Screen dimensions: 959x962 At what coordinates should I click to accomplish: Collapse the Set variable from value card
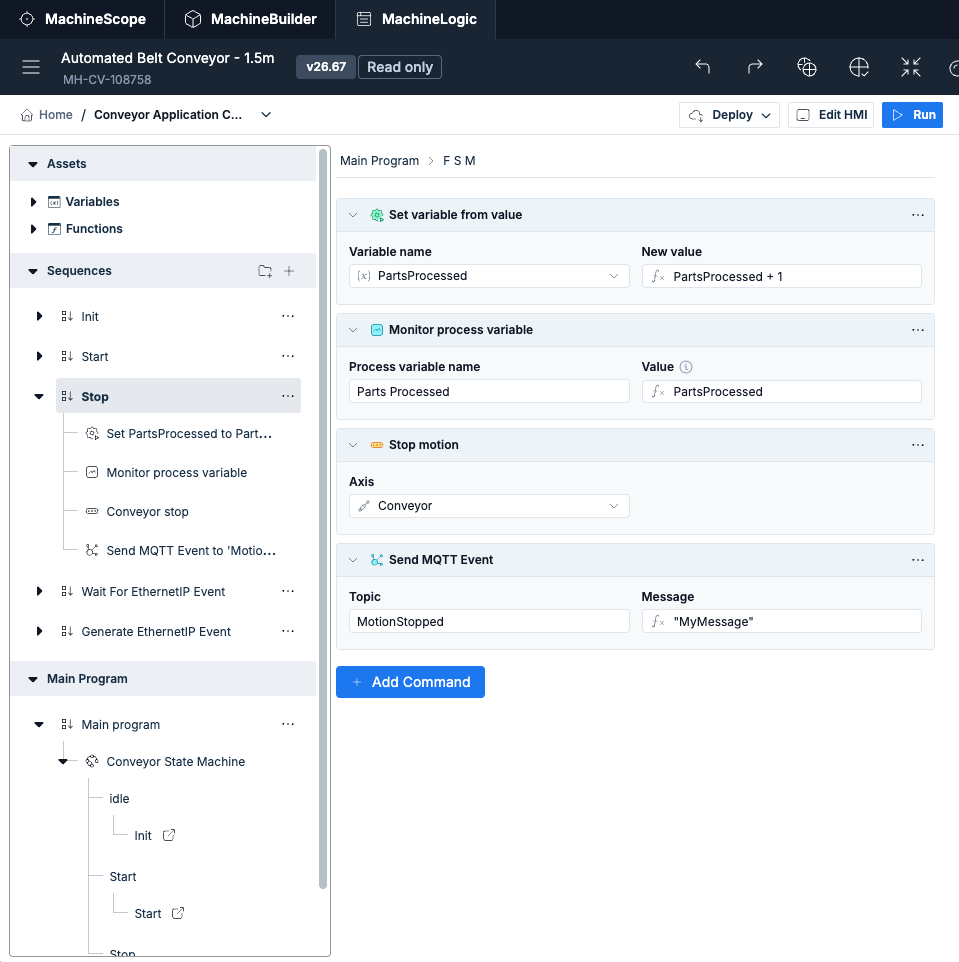click(353, 215)
